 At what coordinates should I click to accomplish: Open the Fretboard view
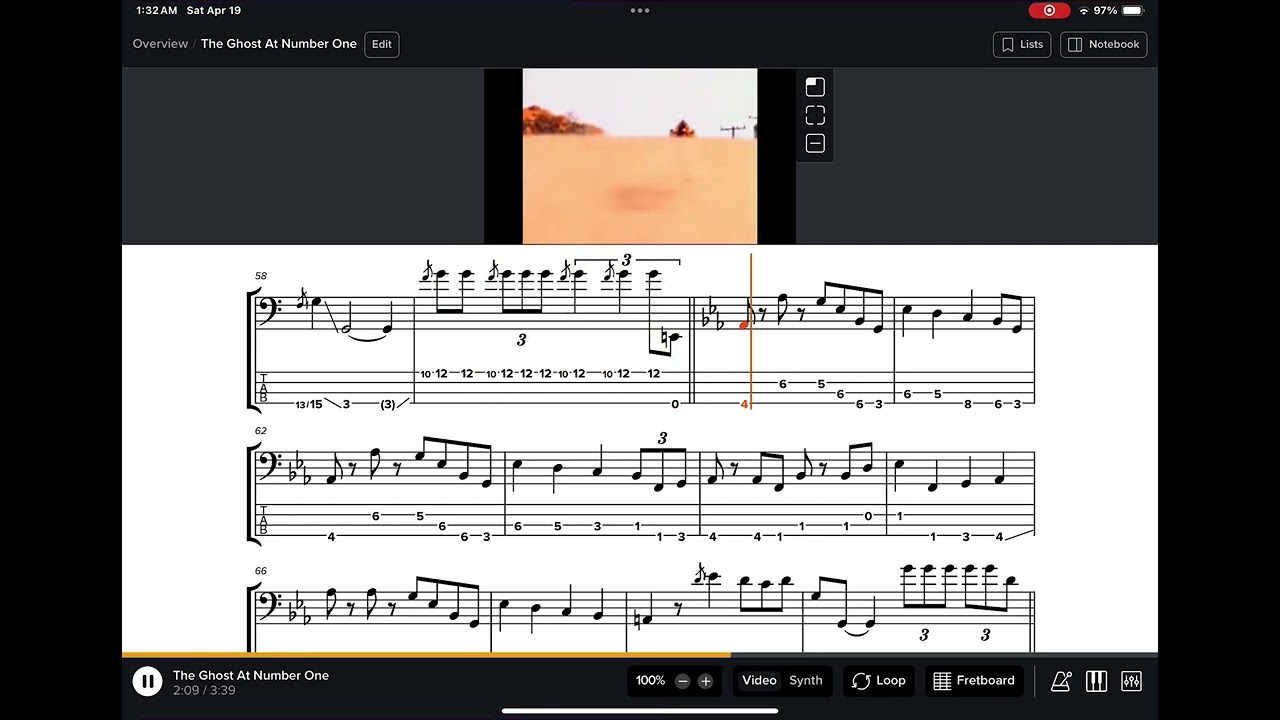[974, 681]
